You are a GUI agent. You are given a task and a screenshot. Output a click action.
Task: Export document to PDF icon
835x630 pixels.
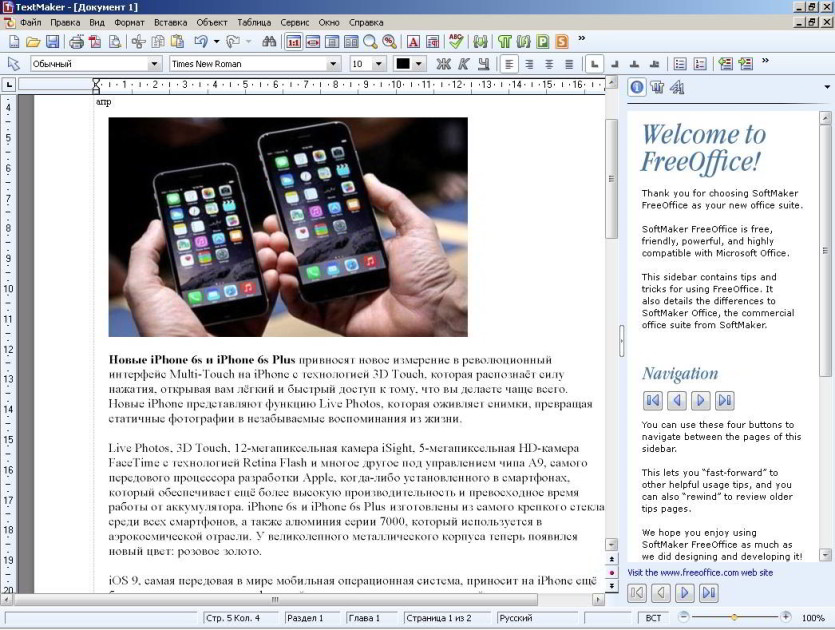(95, 42)
